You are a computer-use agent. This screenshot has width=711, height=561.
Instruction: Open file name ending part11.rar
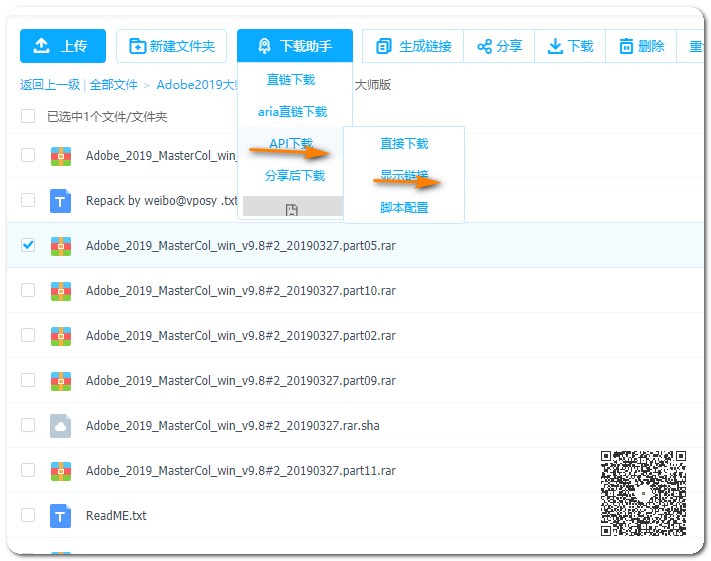[x=241, y=470]
